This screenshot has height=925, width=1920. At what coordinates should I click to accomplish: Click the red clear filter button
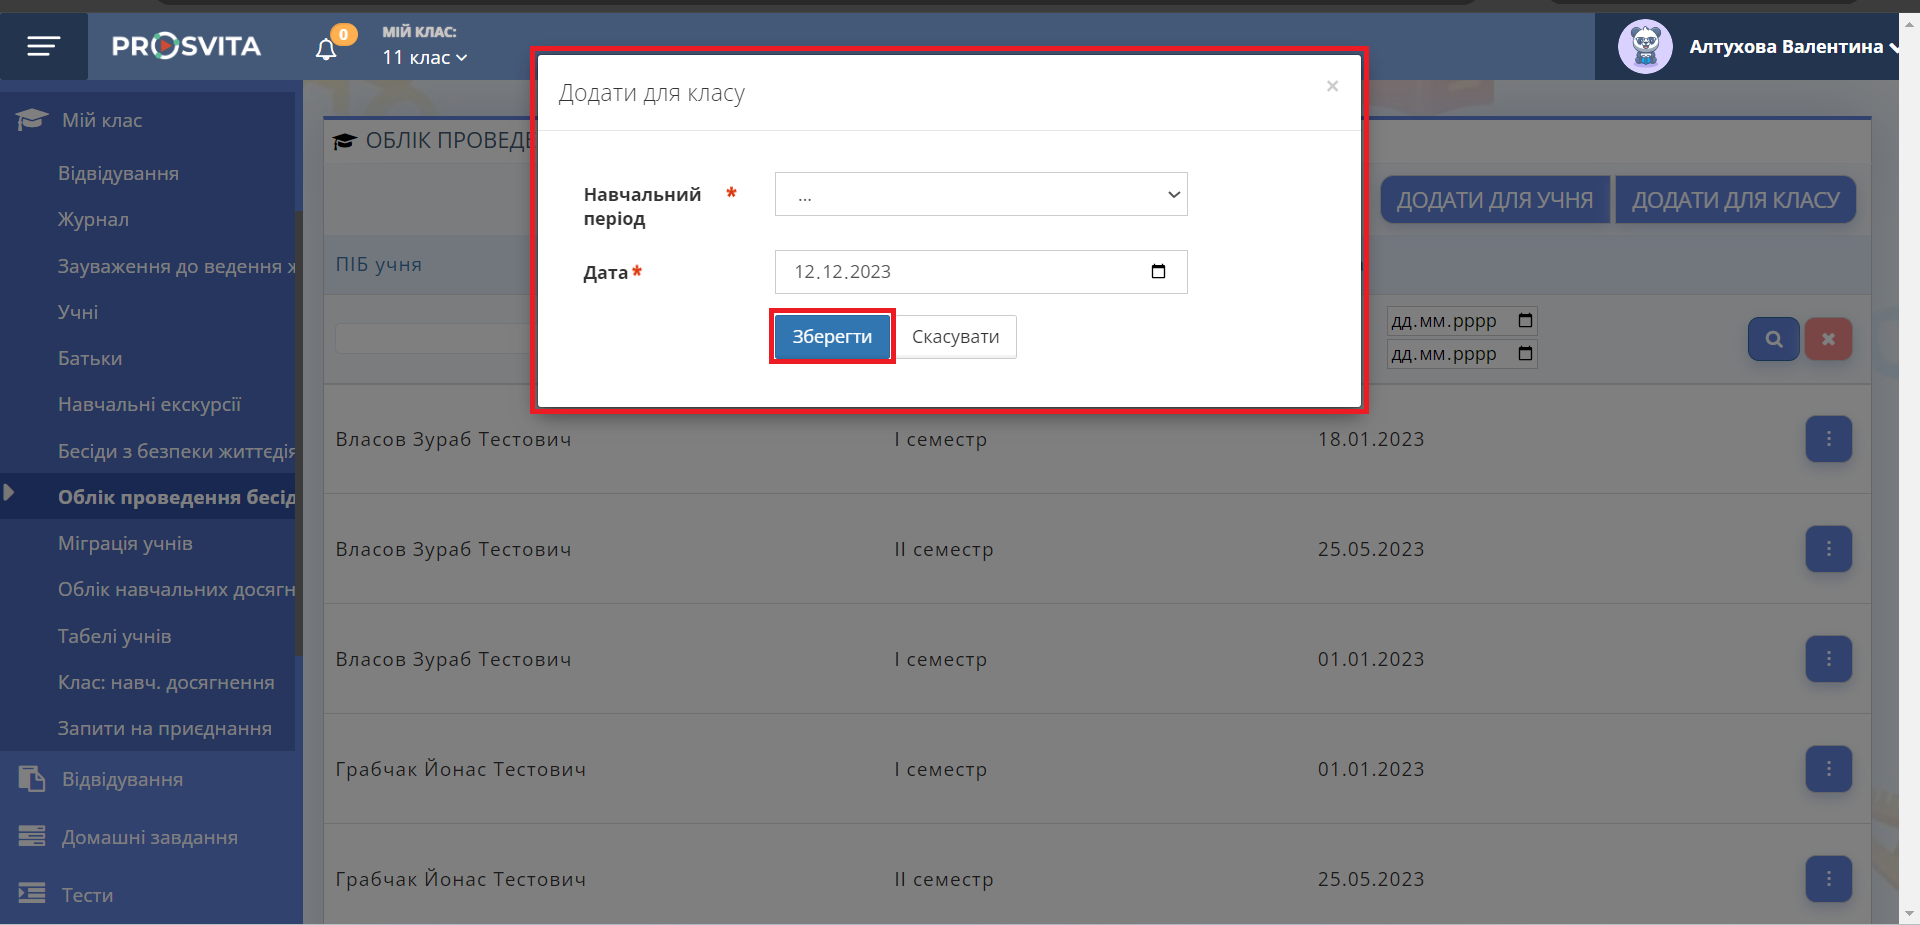(x=1827, y=339)
